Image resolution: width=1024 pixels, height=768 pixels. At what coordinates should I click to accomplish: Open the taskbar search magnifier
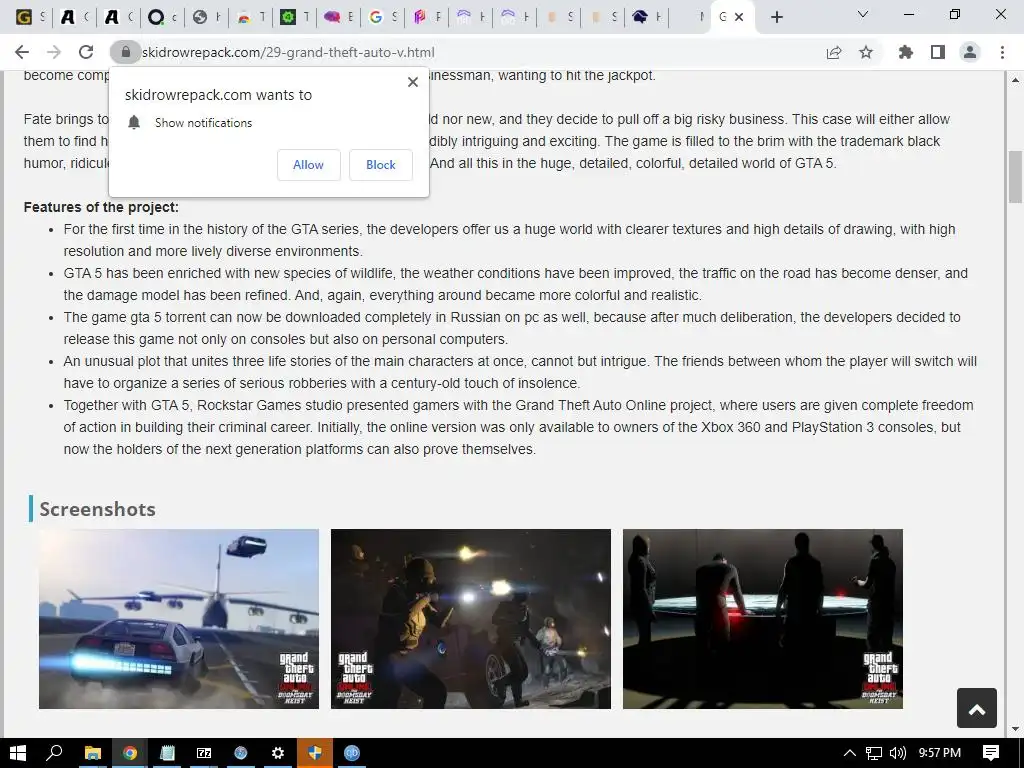click(x=54, y=753)
